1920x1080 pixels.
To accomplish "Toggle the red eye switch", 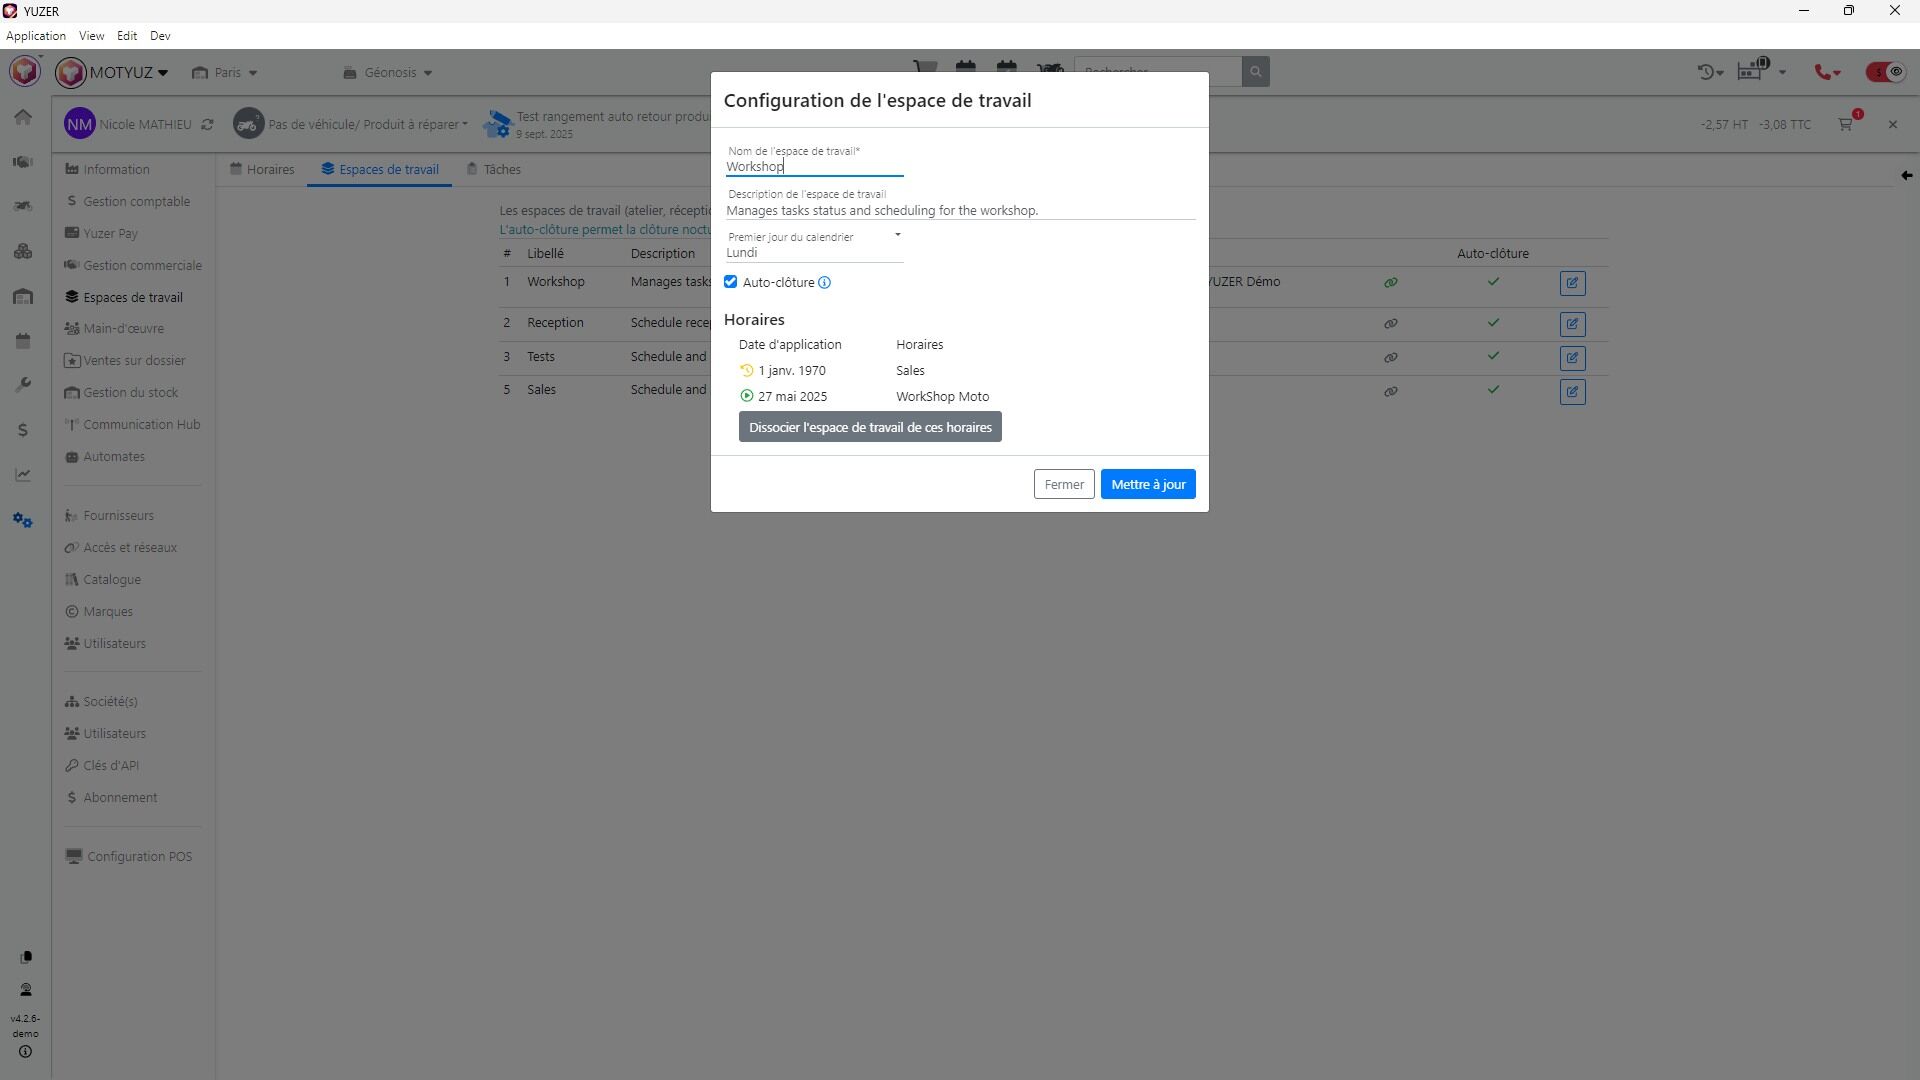I will tap(1885, 72).
